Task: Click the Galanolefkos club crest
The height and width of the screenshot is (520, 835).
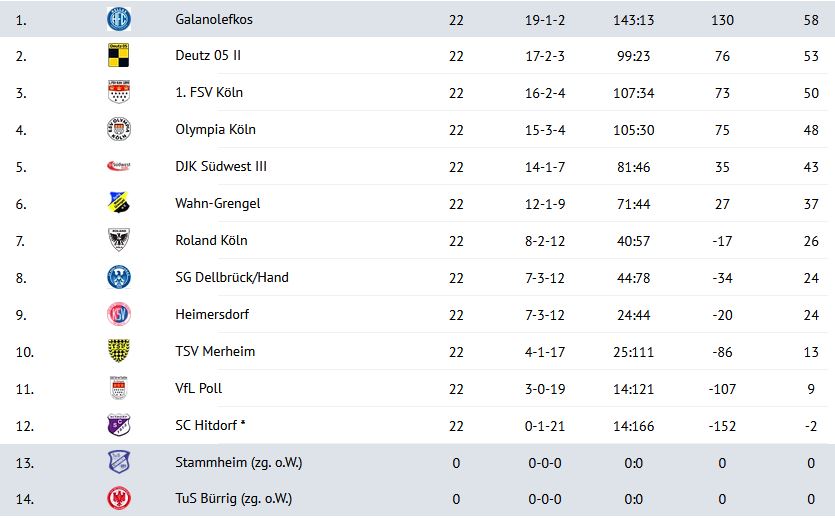Action: pyautogui.click(x=119, y=19)
